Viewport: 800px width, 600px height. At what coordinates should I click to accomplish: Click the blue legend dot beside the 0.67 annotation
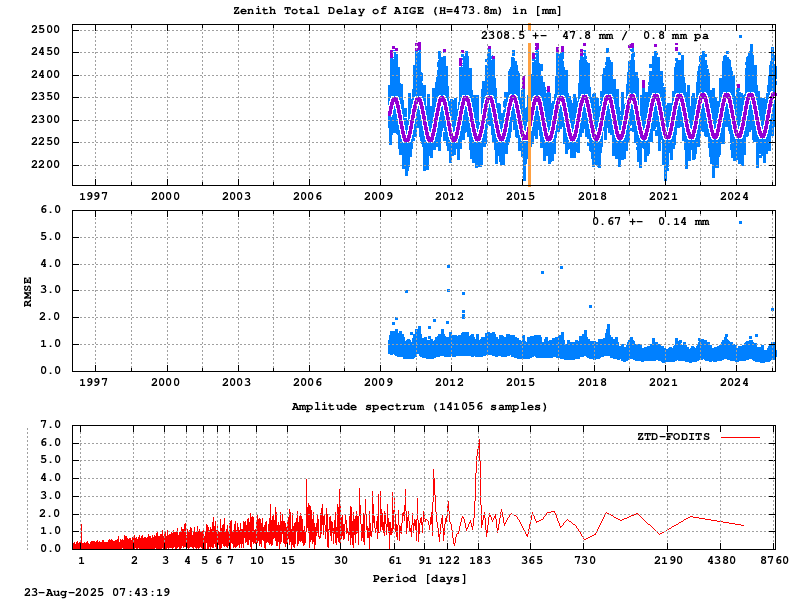[740, 222]
